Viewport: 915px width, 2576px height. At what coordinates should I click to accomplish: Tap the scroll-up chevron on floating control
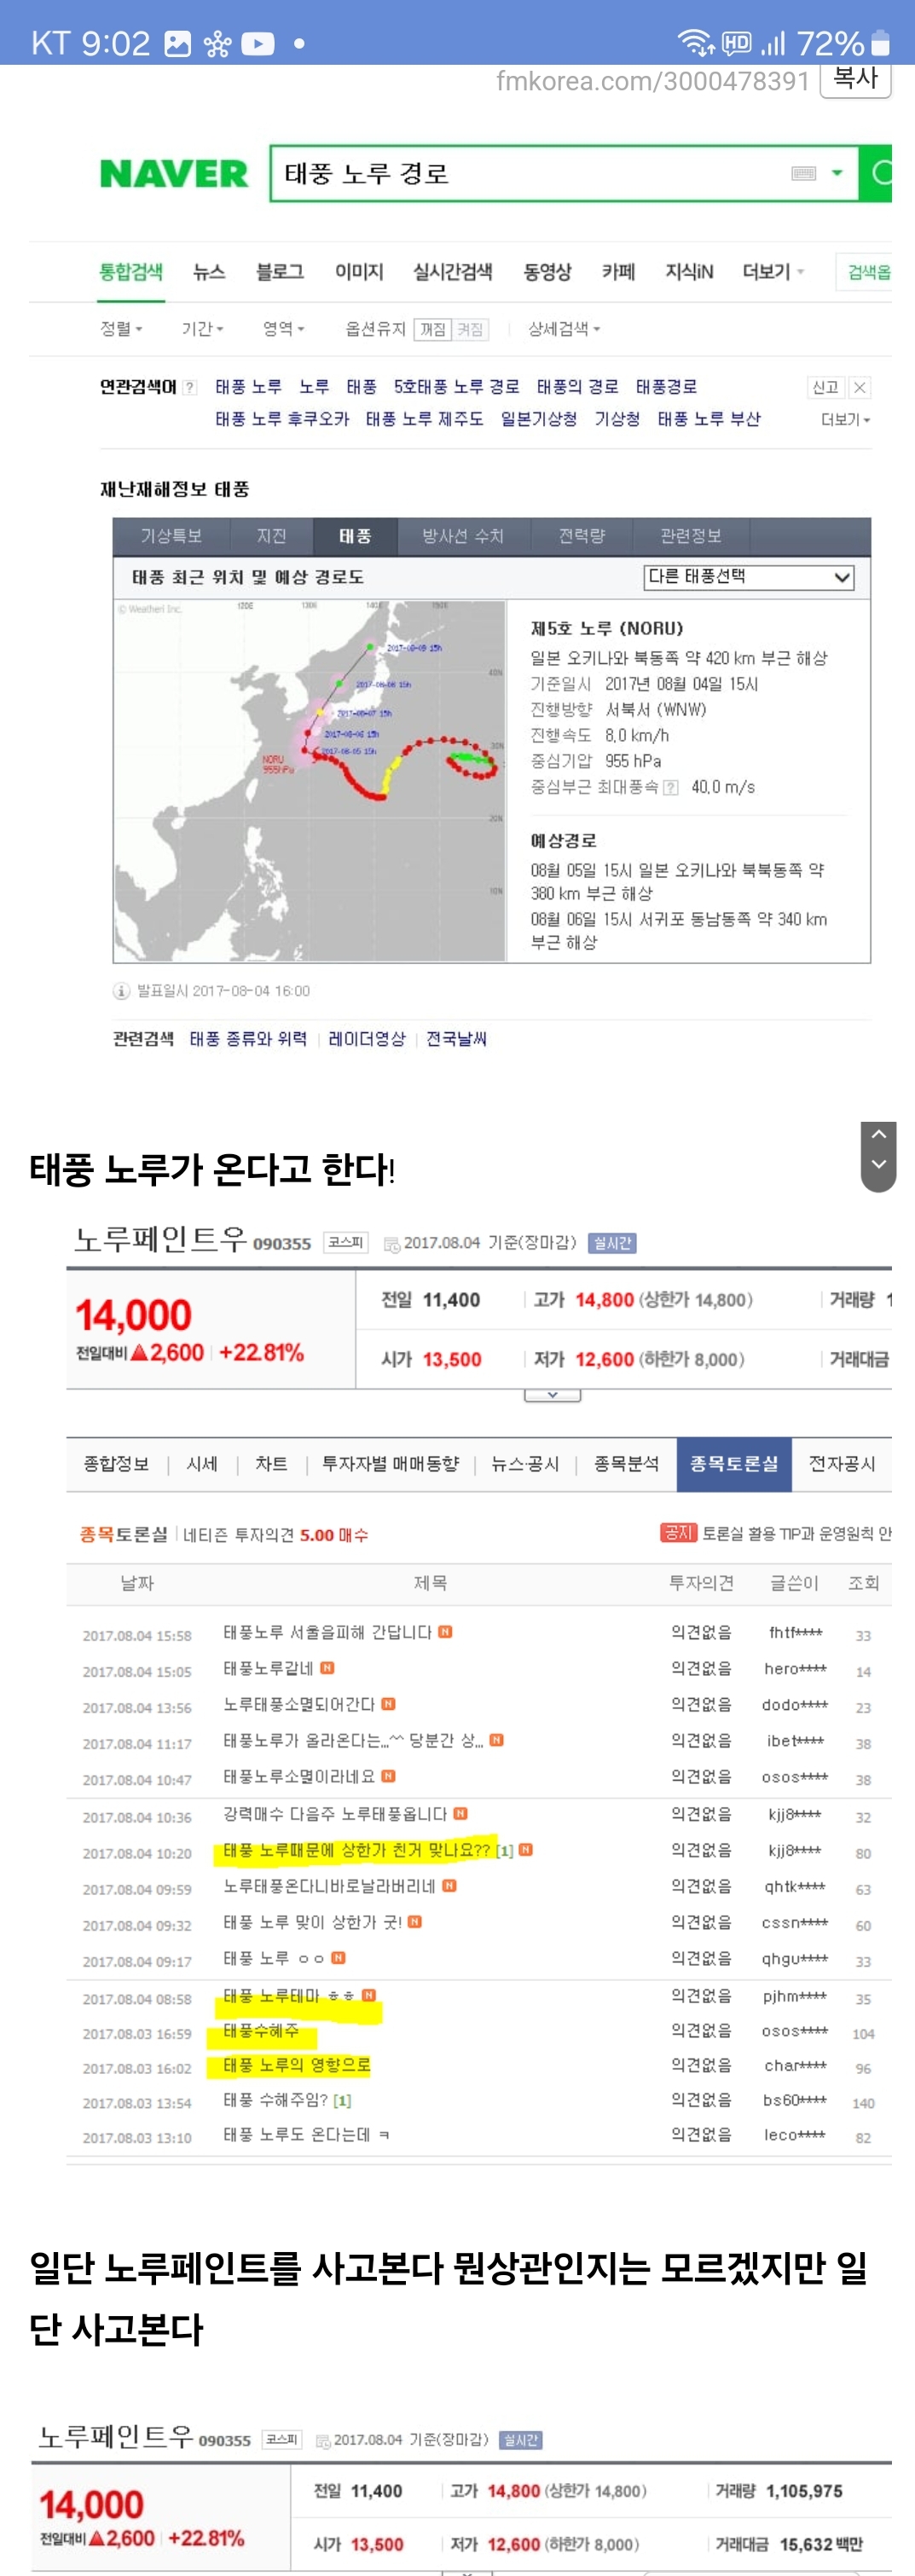[x=878, y=1136]
